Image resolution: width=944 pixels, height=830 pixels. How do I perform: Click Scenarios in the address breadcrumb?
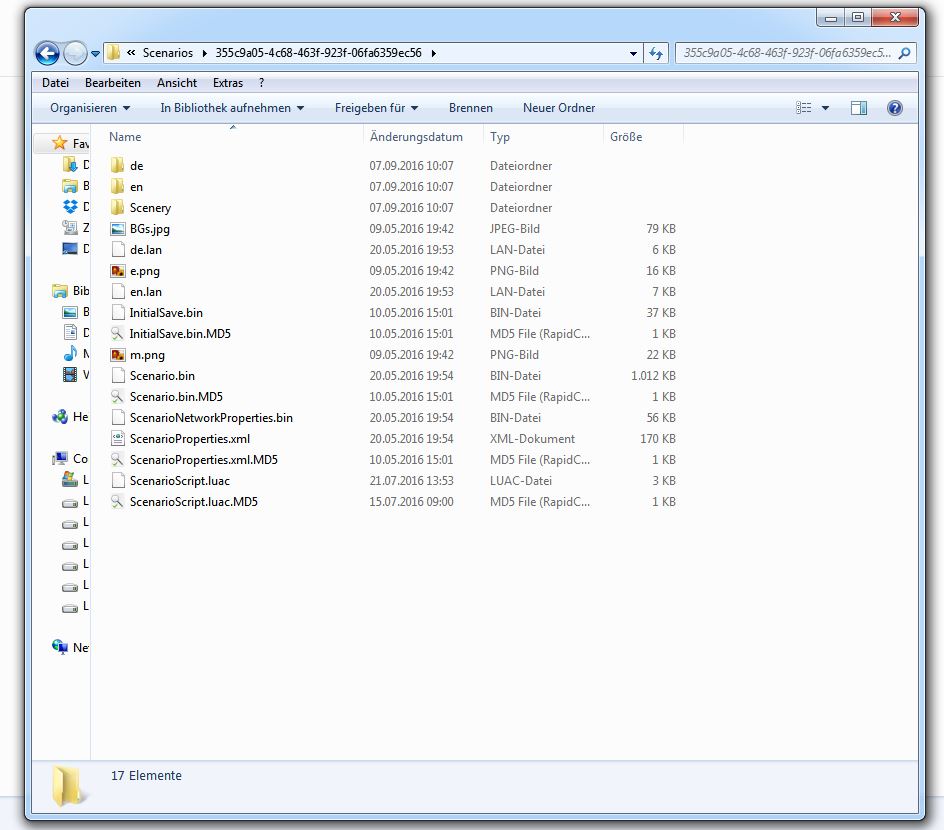167,53
